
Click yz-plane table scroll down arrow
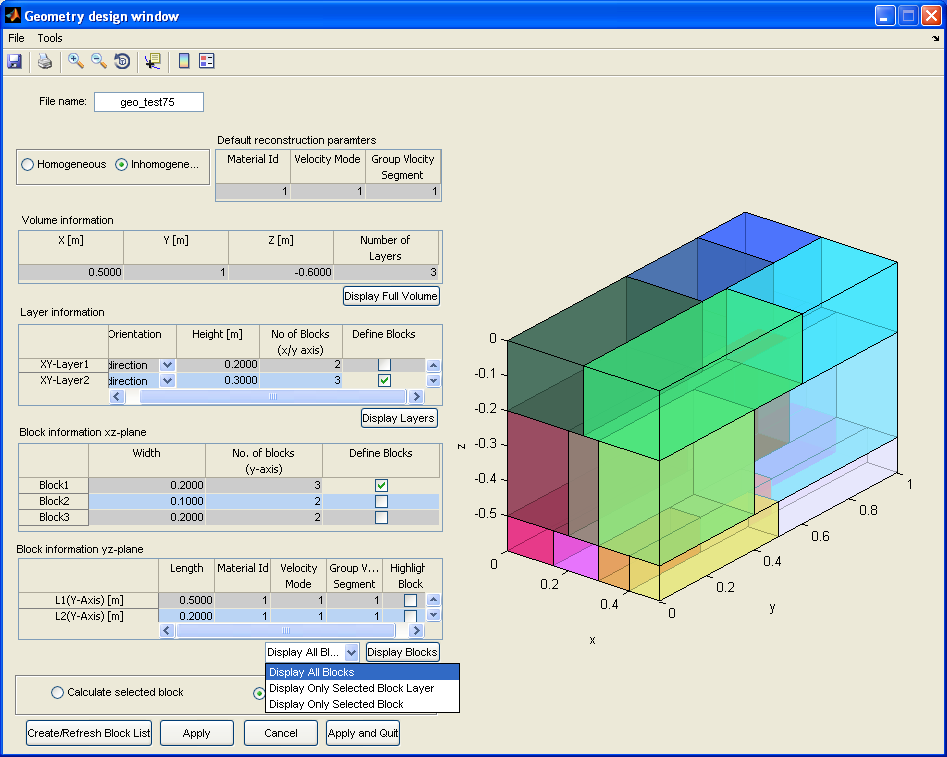pos(433,615)
